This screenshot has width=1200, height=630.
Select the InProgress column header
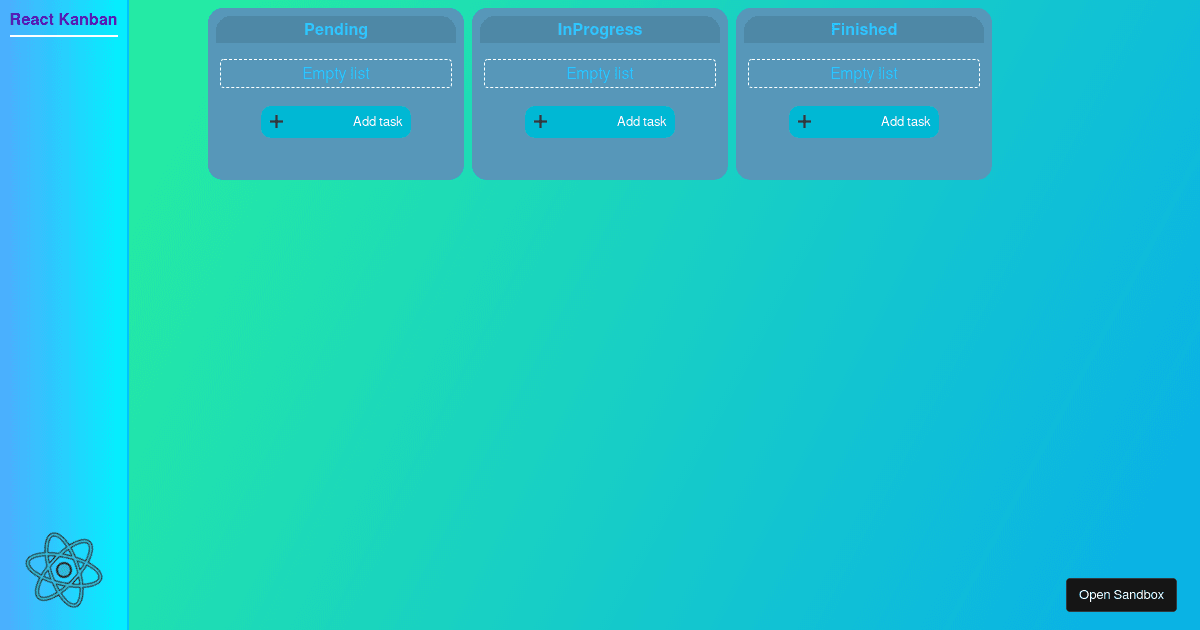tap(600, 29)
